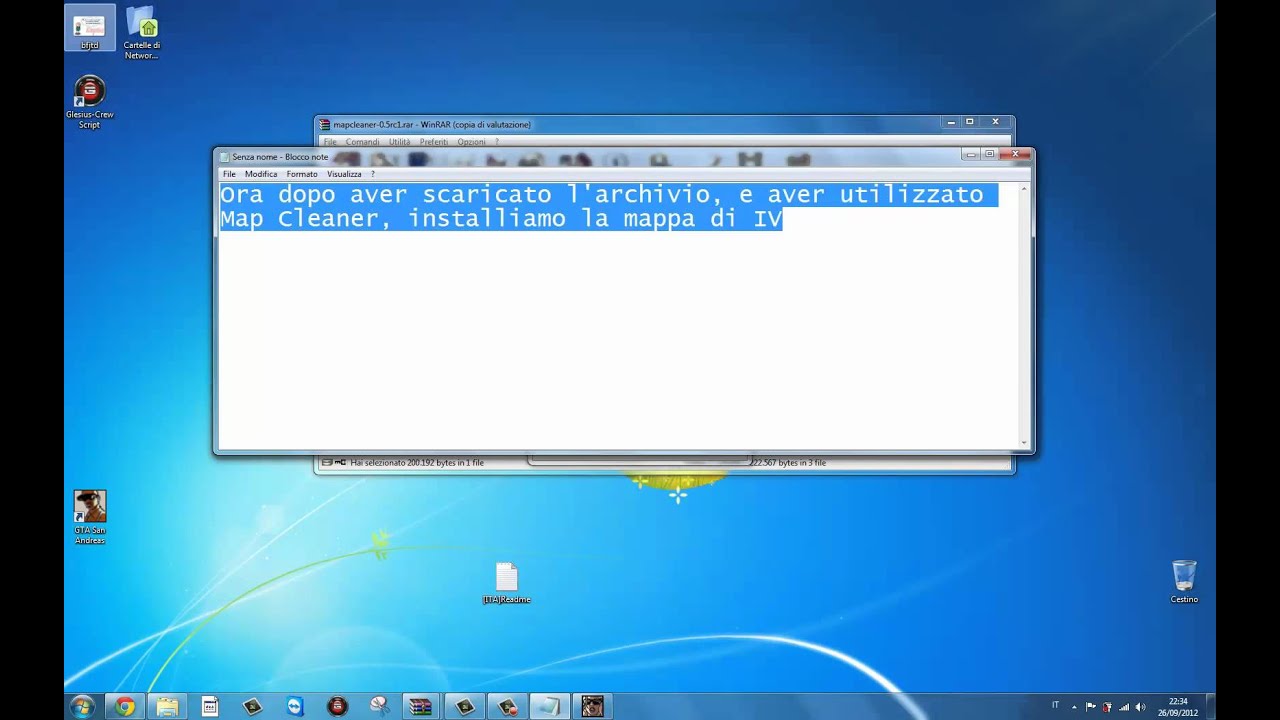Select the Cestino recycle bin icon

coord(1184,581)
